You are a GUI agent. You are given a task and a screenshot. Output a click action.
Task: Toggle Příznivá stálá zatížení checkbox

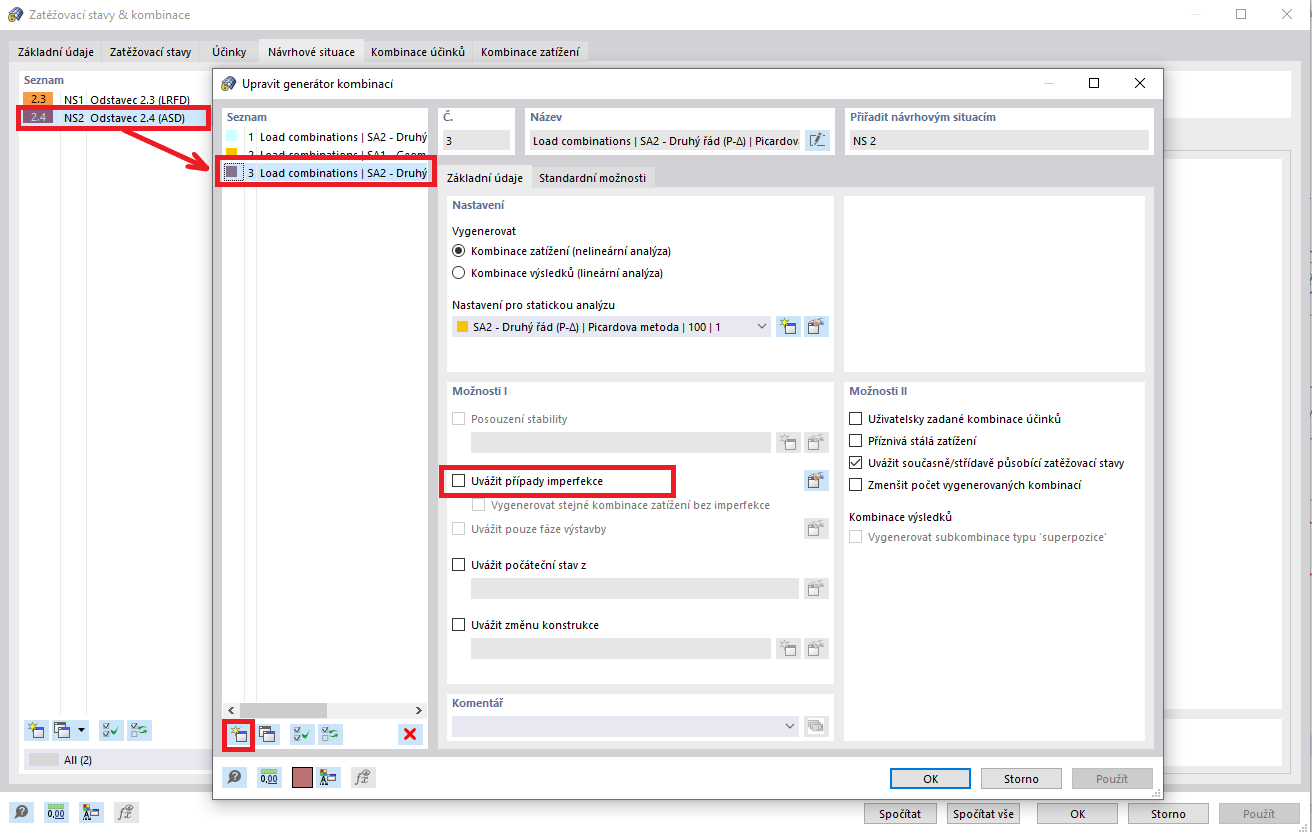[x=855, y=441]
